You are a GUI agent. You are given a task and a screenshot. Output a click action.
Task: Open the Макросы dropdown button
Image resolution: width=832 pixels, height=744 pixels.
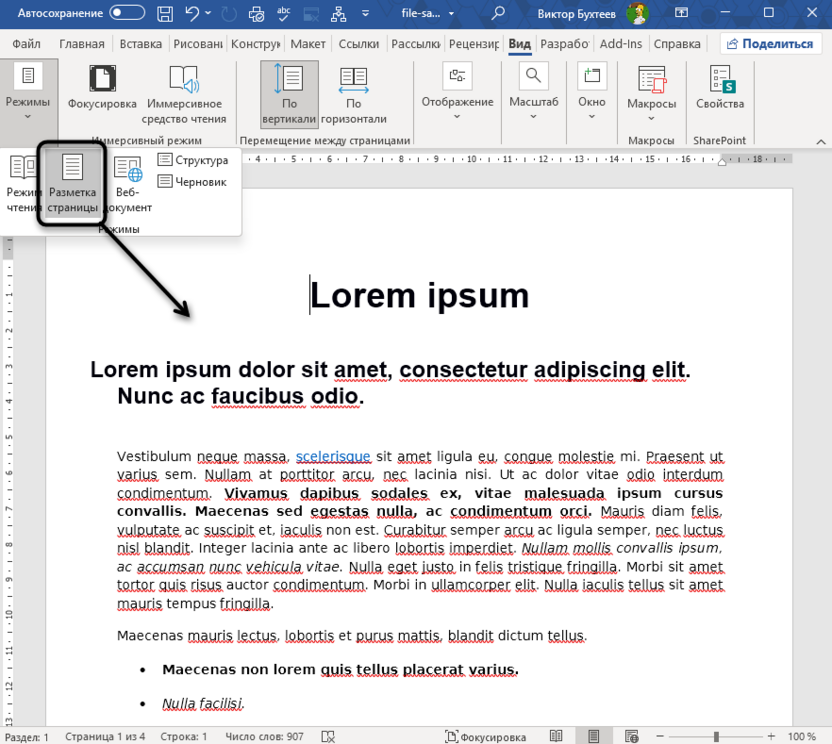652,93
